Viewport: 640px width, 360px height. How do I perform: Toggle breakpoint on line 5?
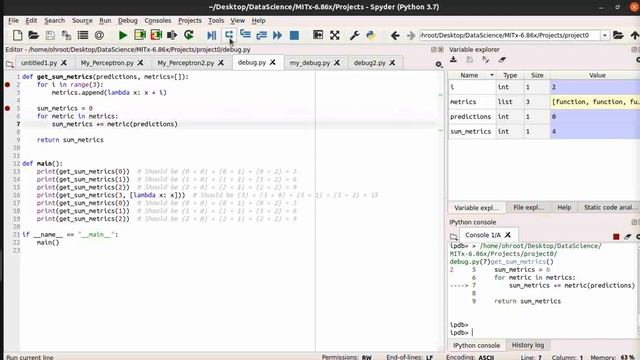[x=7, y=108]
